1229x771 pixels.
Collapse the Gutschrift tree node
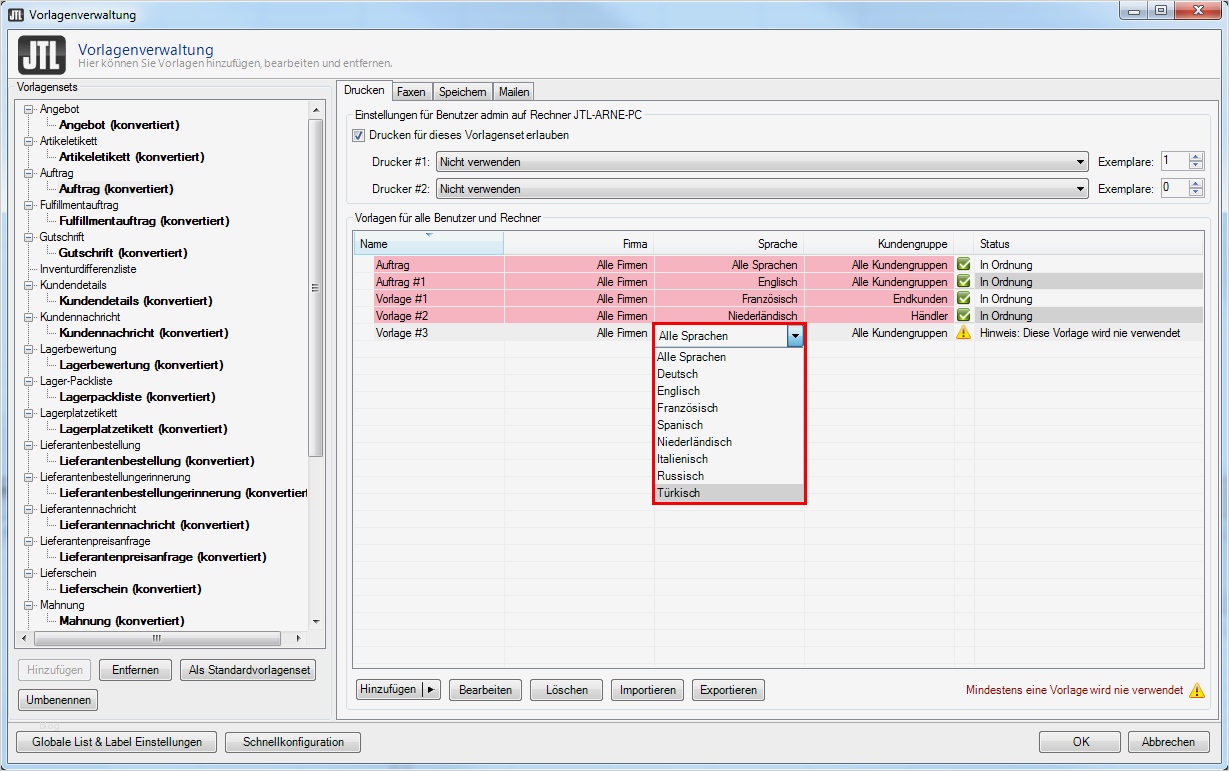pyautogui.click(x=29, y=237)
